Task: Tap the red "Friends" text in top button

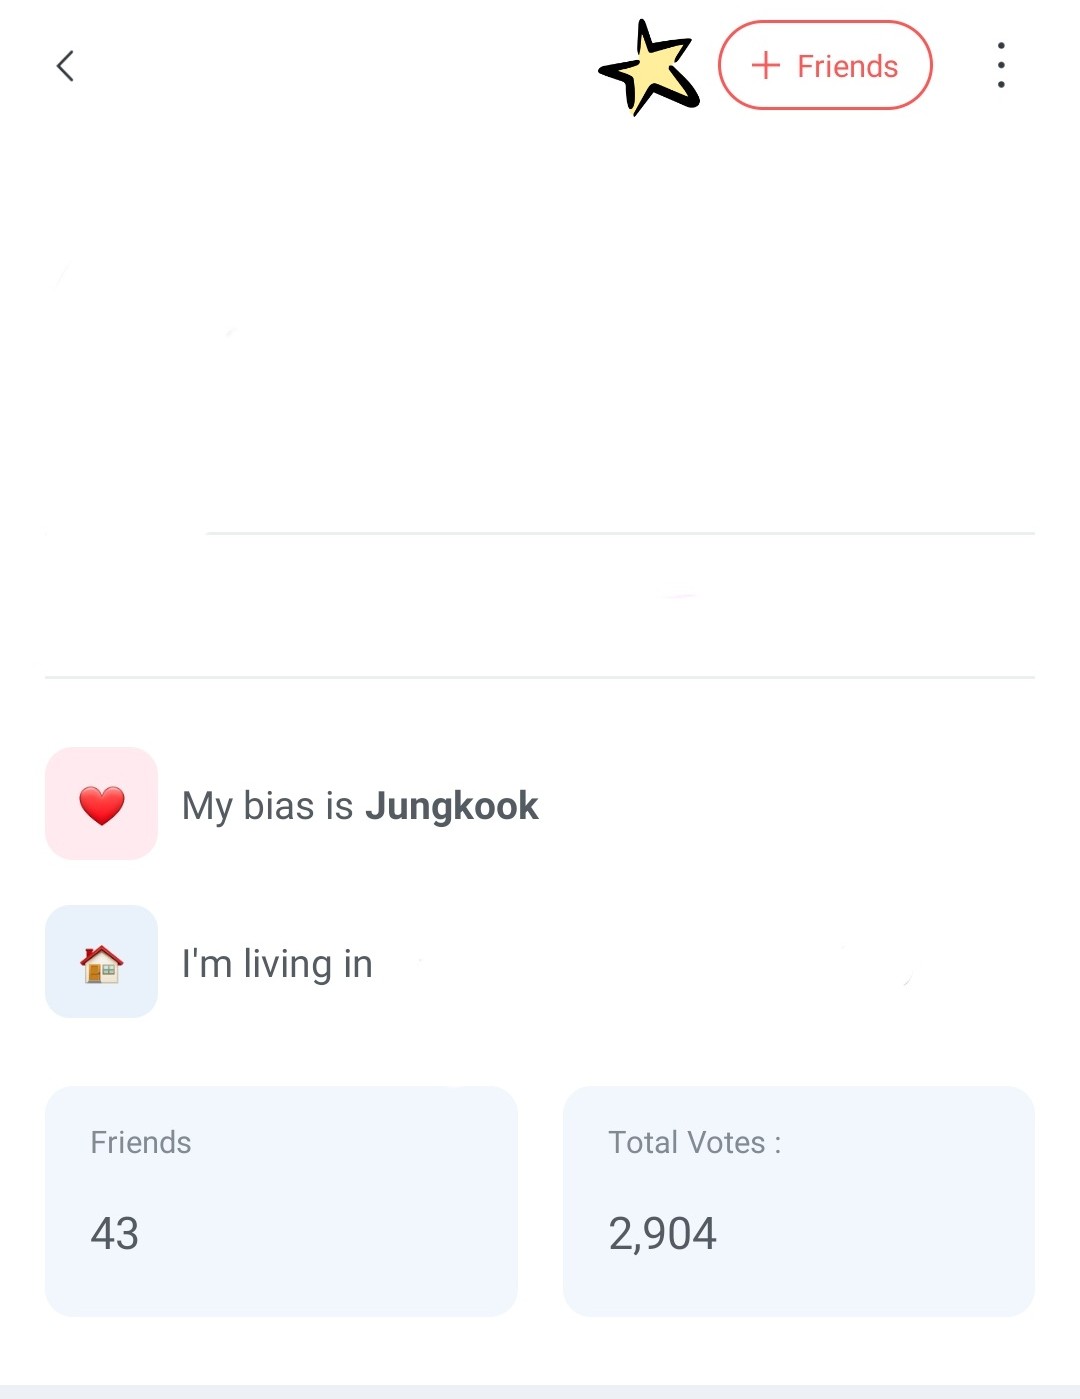Action: point(847,66)
